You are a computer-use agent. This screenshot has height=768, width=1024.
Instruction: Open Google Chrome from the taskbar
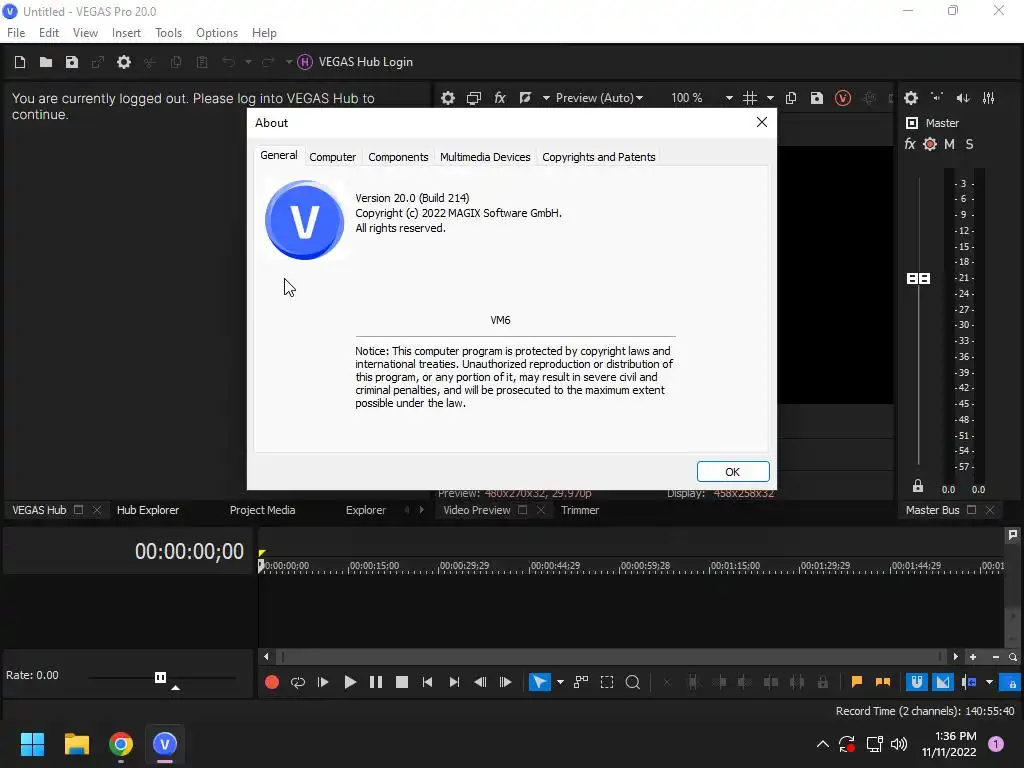(121, 744)
